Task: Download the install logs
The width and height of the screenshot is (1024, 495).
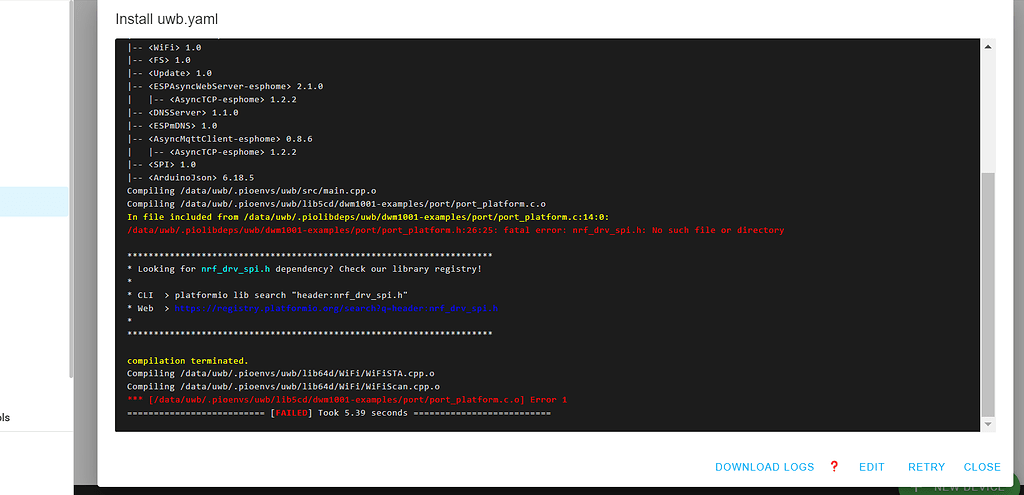Action: click(765, 467)
